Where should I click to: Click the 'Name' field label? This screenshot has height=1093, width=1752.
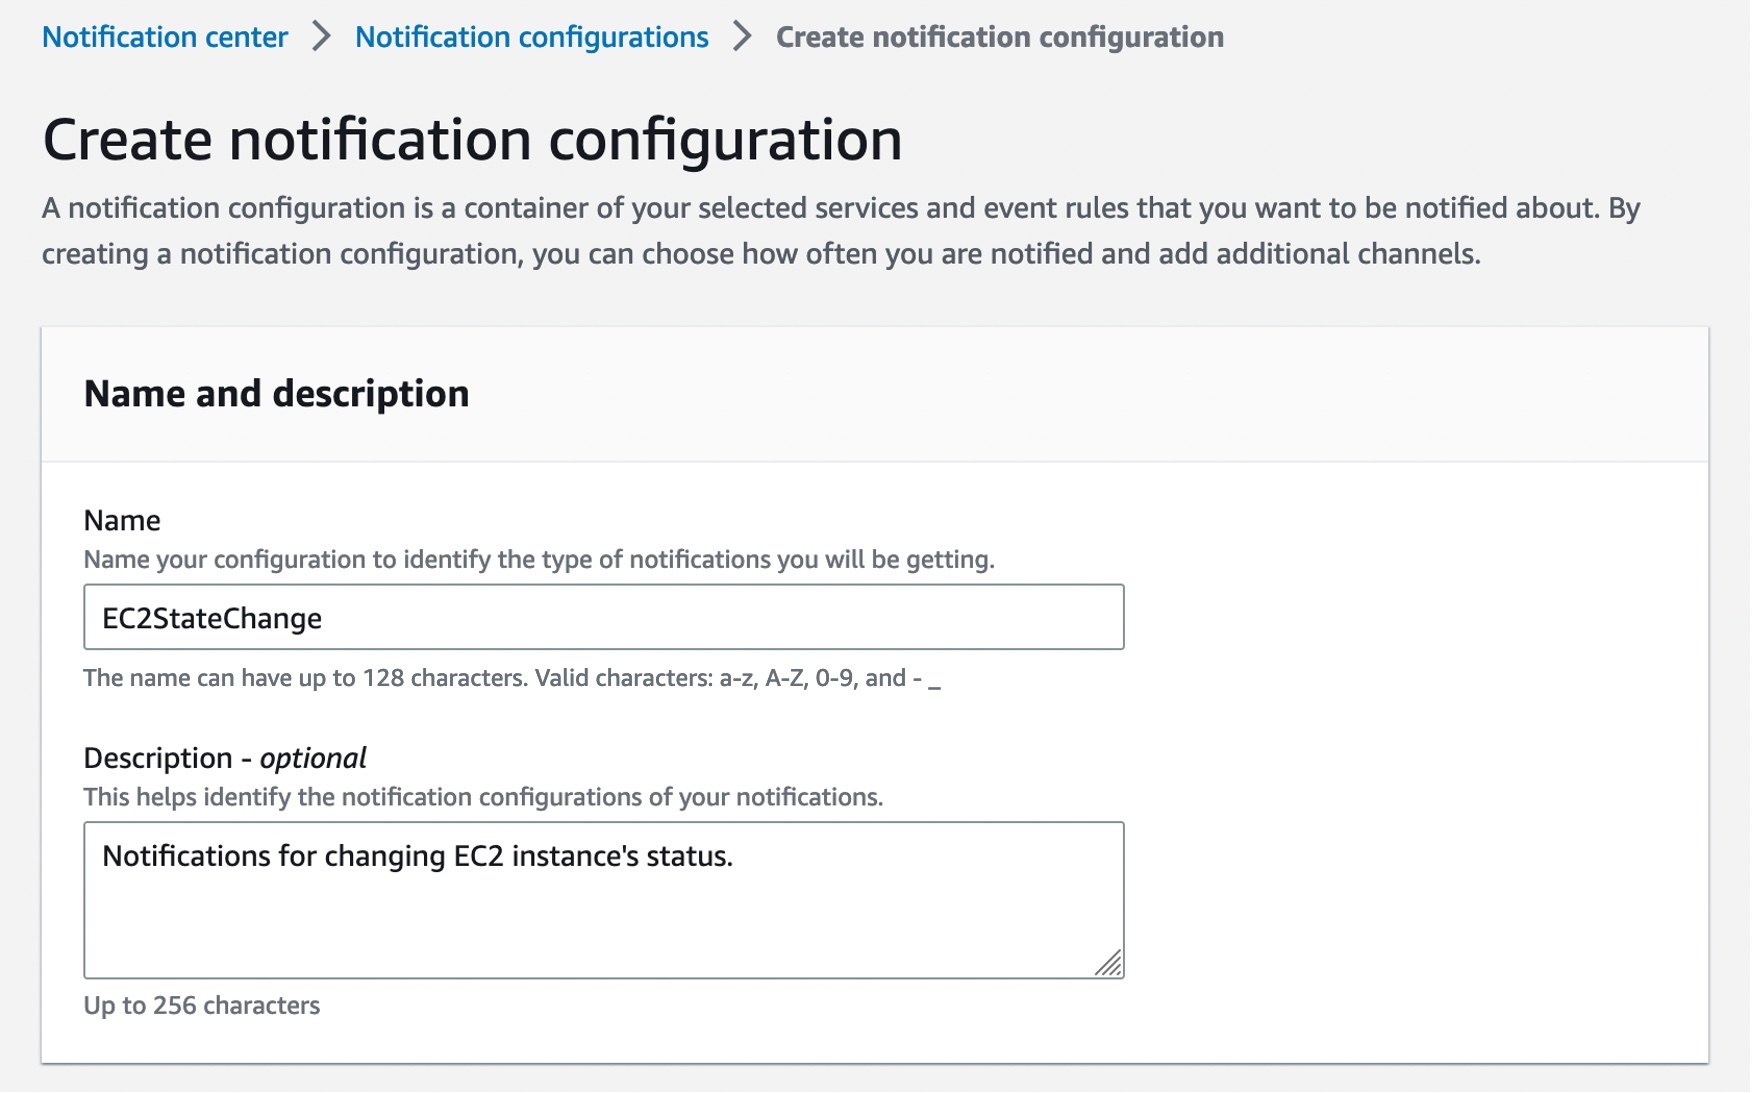[122, 520]
